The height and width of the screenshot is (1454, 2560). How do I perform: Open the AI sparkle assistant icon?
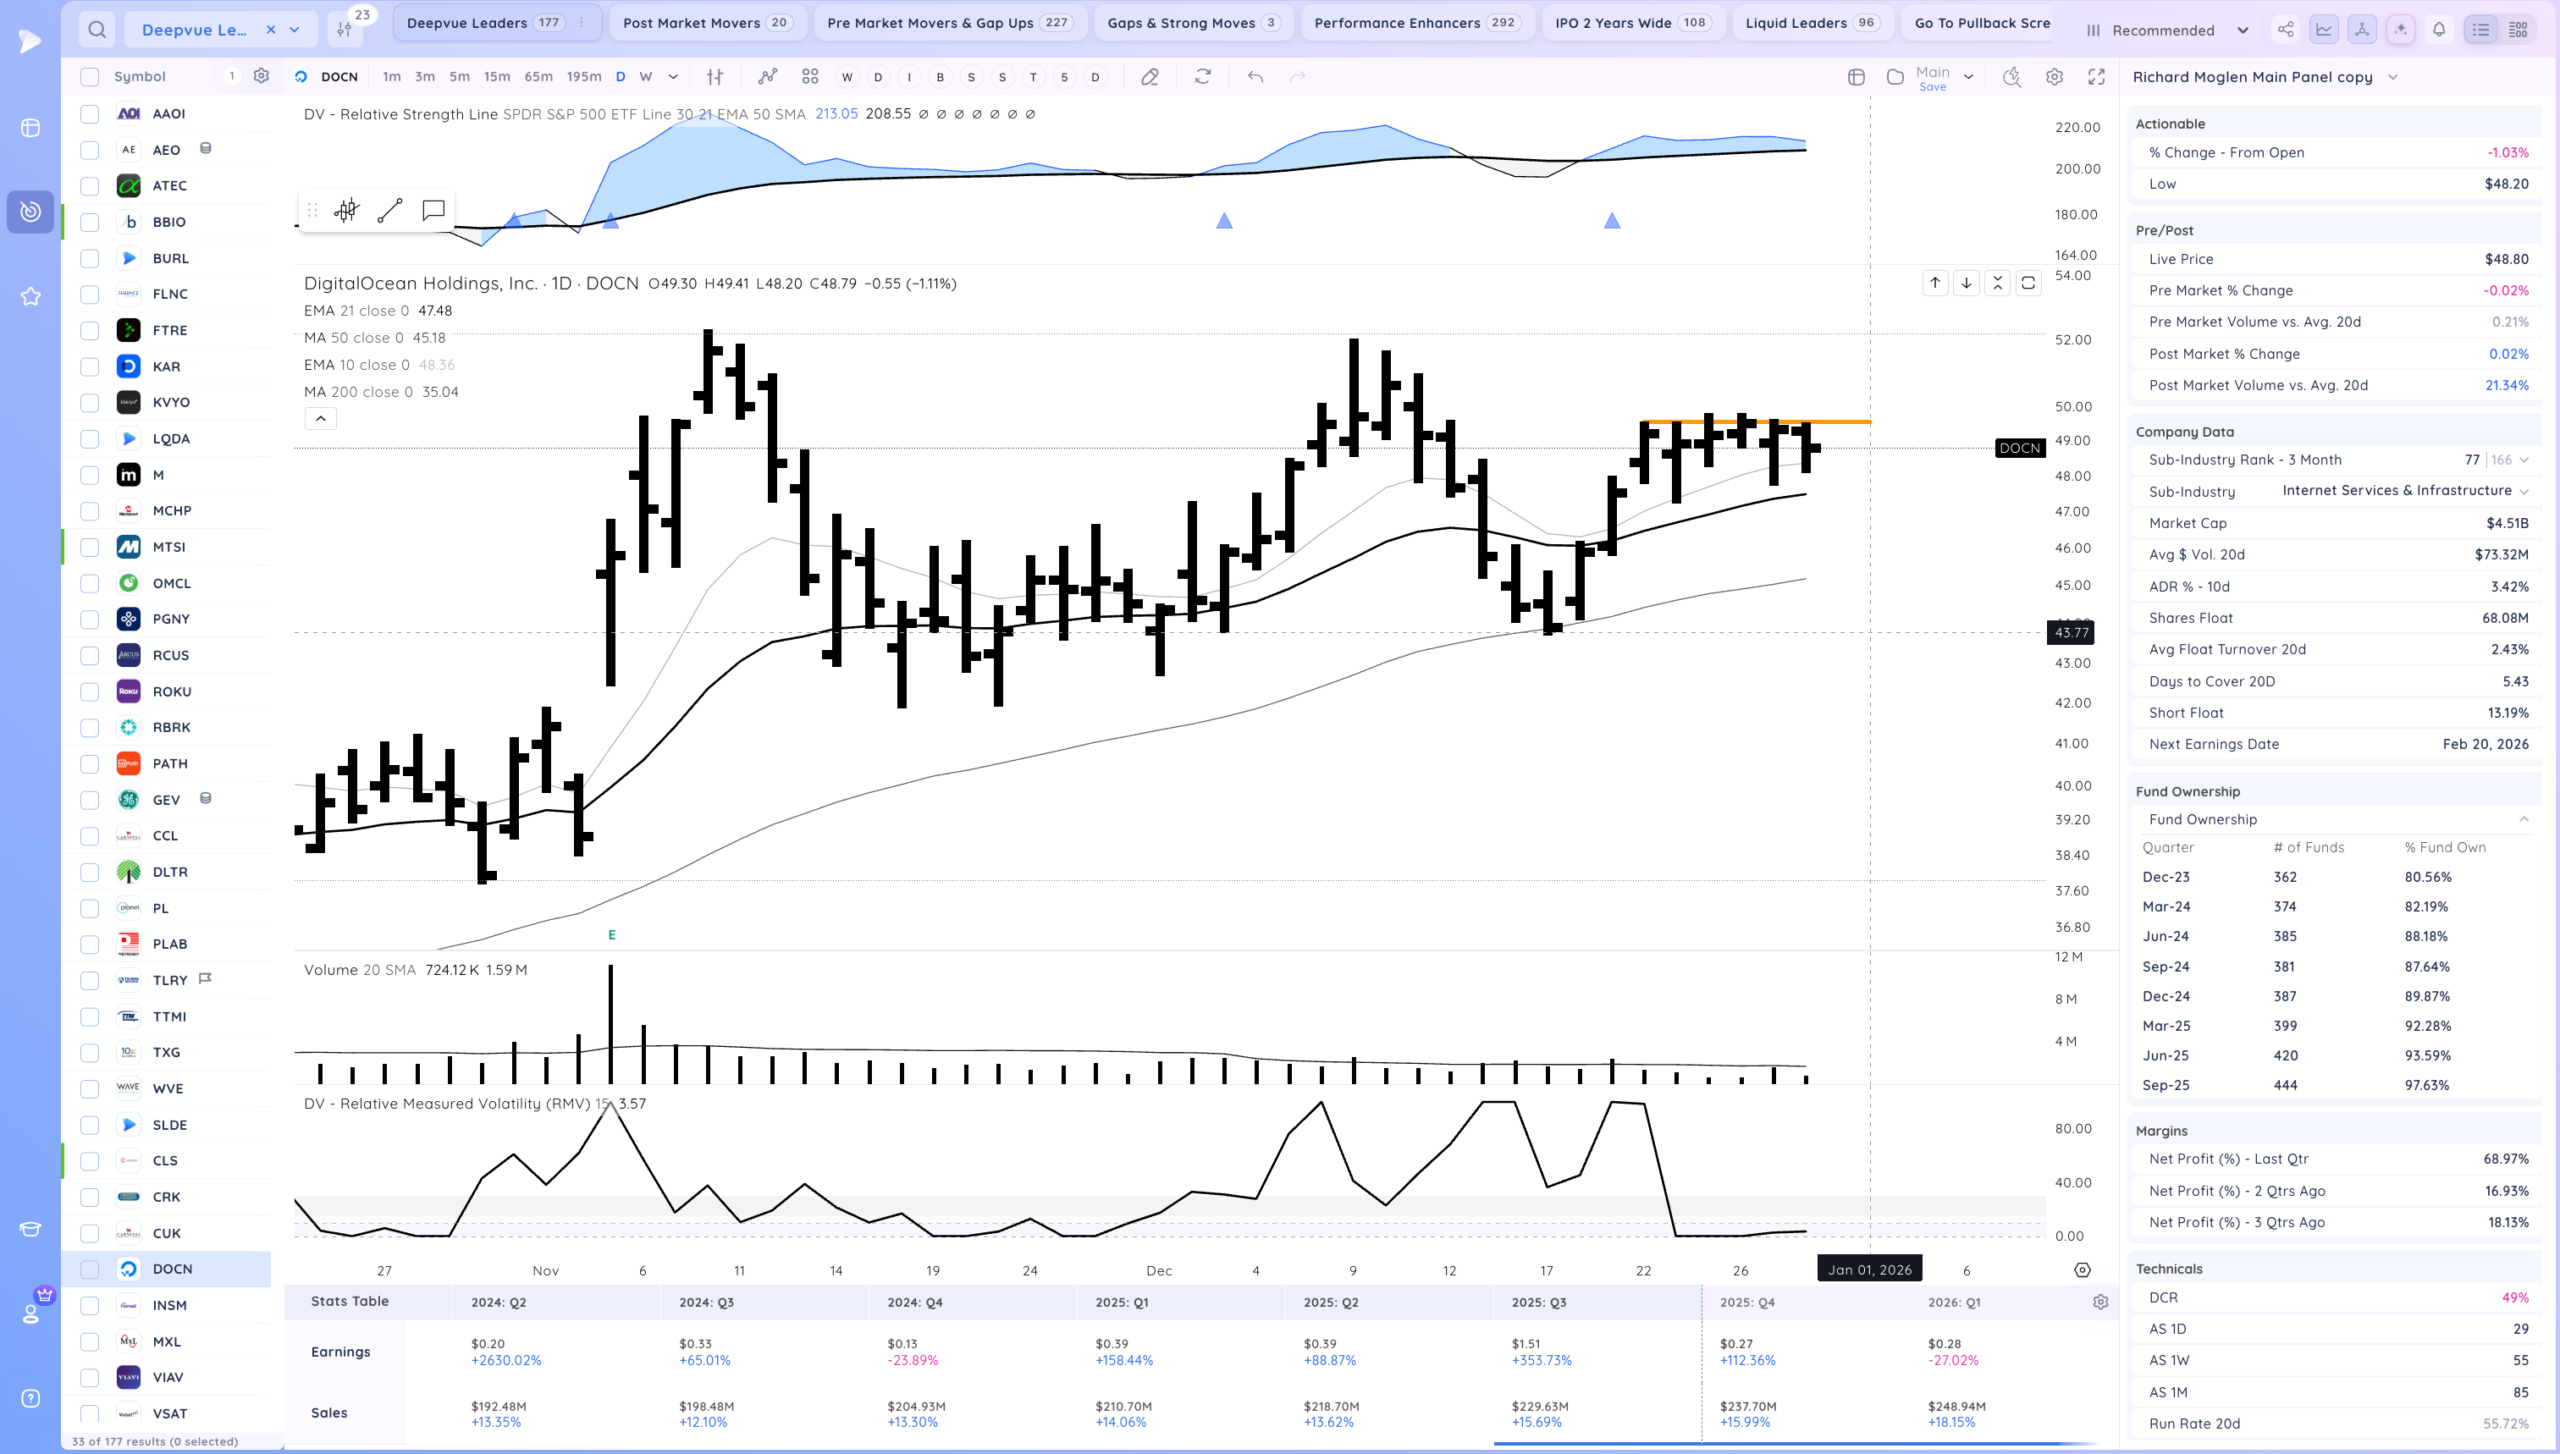pos(2400,29)
